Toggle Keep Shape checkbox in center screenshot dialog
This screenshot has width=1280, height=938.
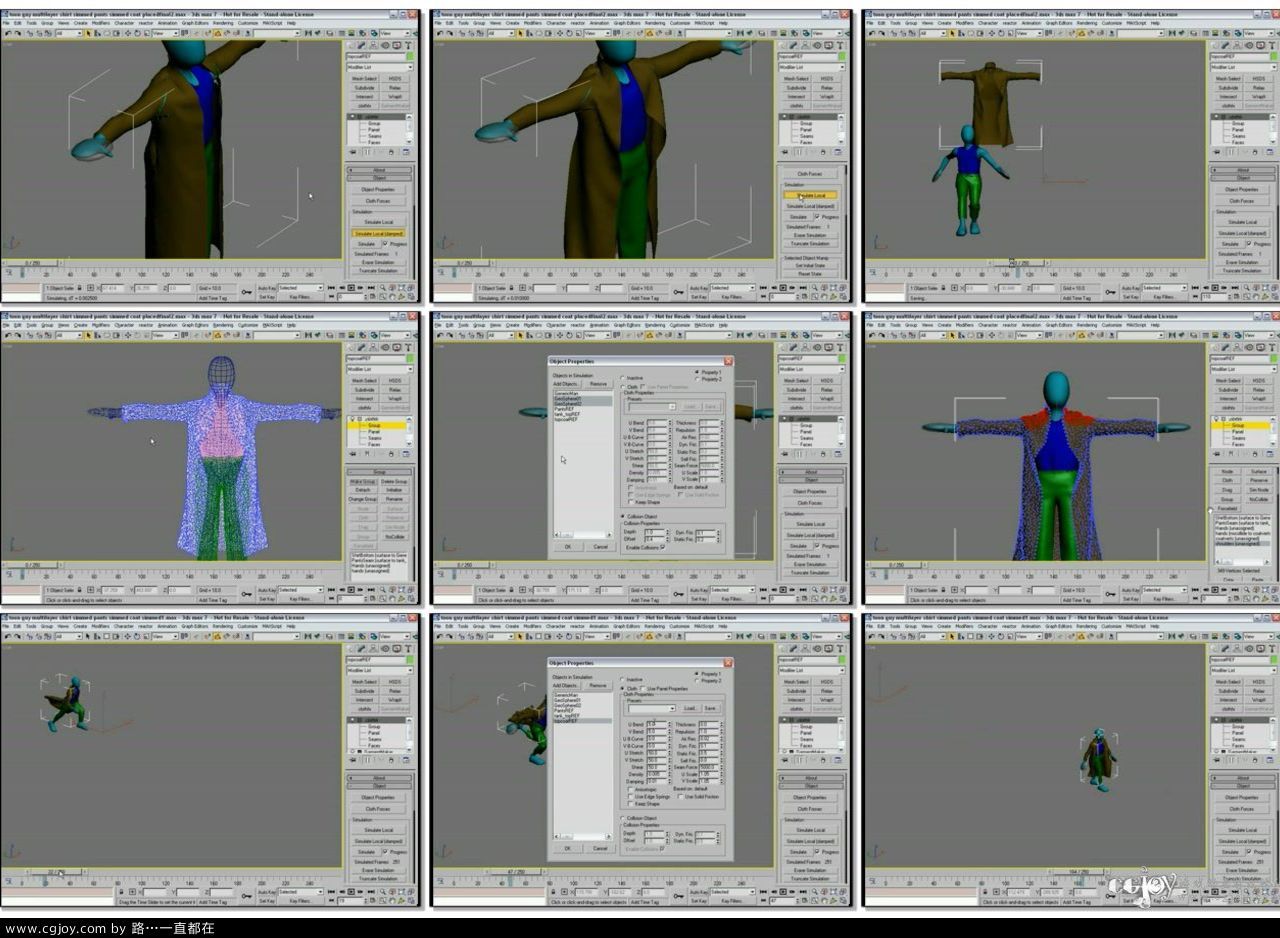tap(630, 502)
